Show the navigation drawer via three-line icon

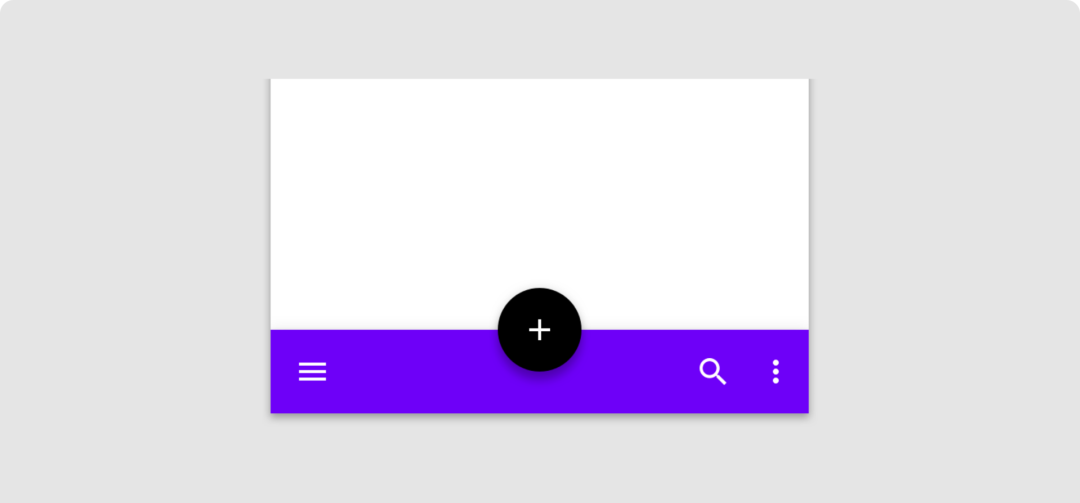click(x=312, y=371)
